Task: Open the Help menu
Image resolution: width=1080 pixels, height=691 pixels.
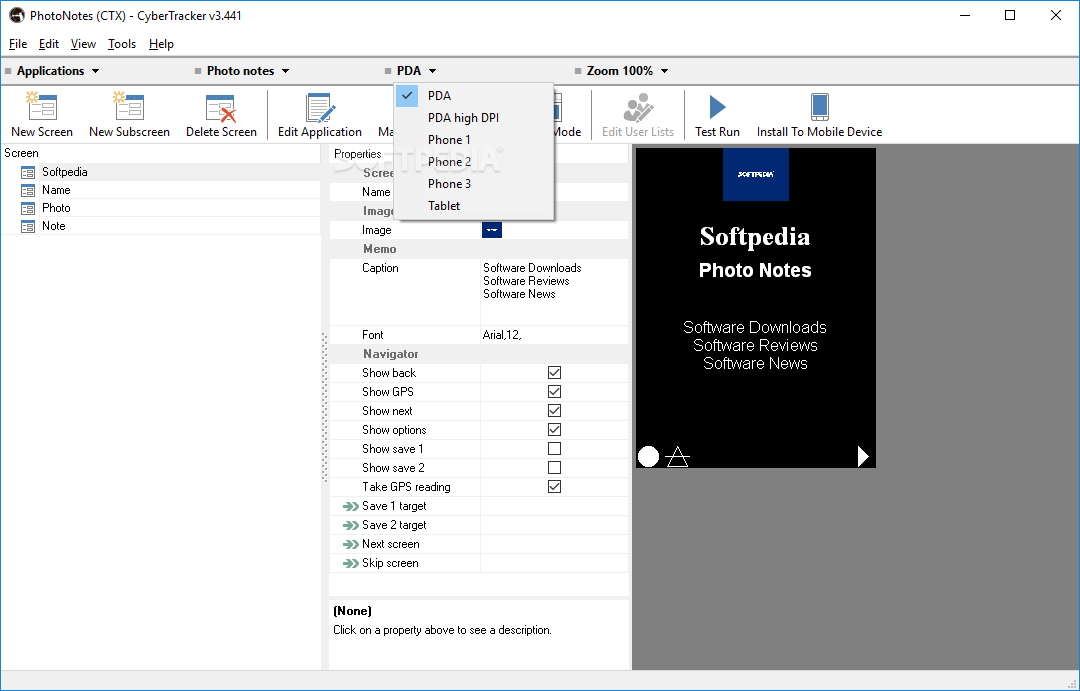Action: coord(161,44)
